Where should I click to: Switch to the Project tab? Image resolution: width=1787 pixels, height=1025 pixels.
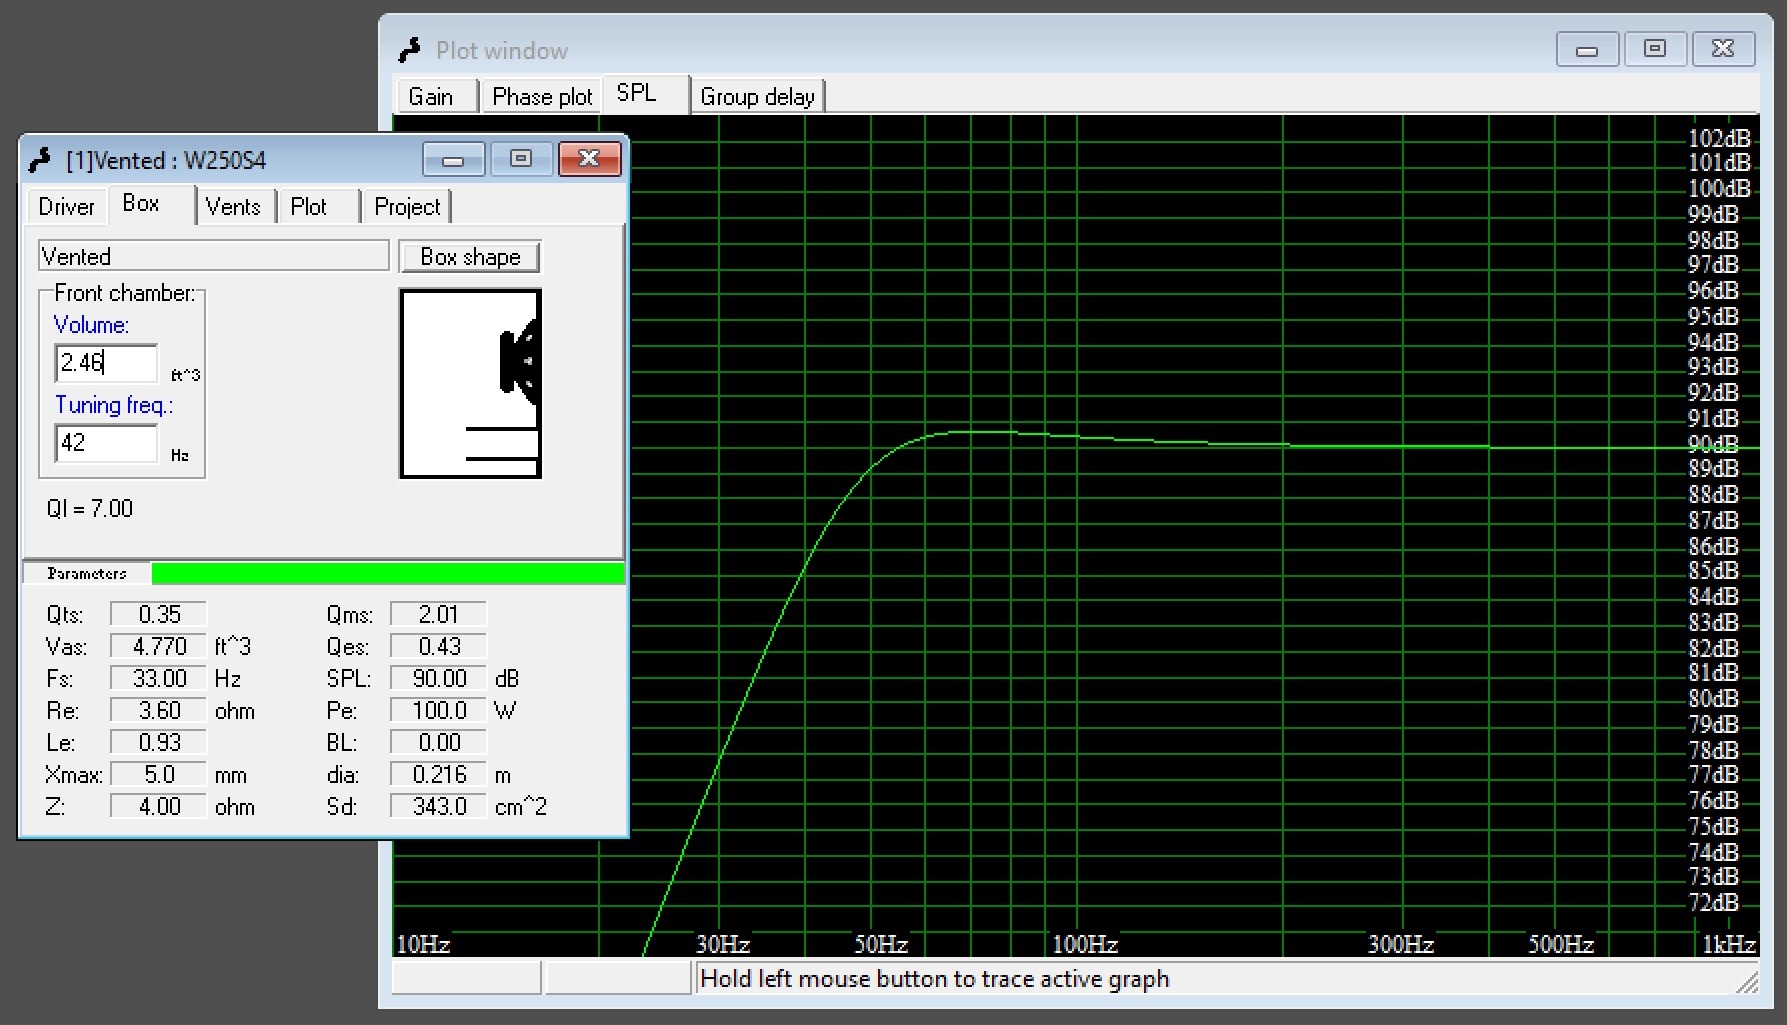coord(407,207)
